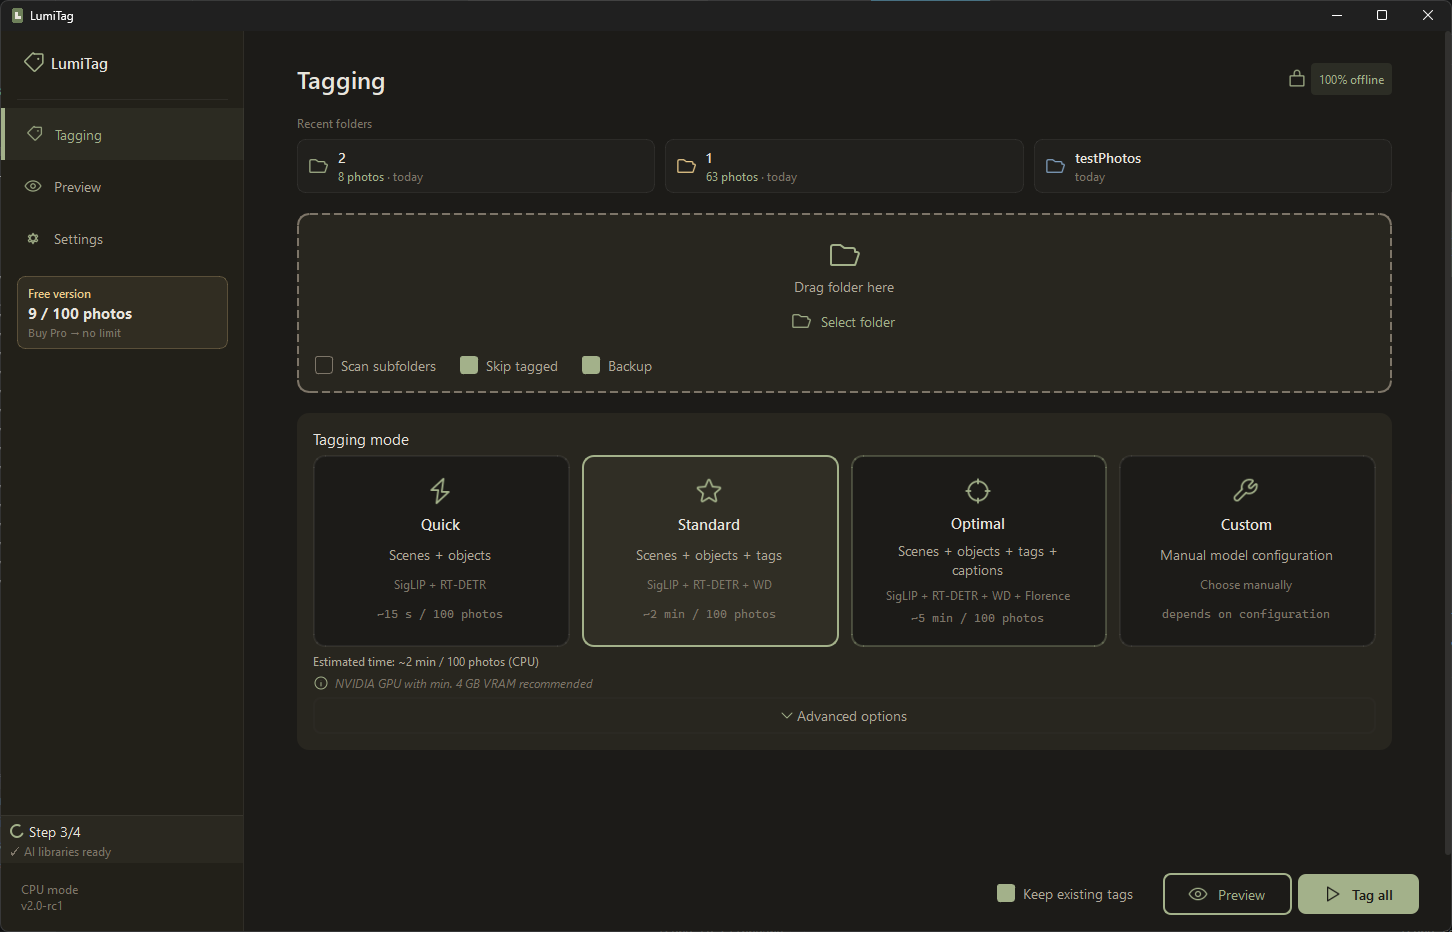Click the eye icon in bottom Preview button
This screenshot has height=932, width=1452.
point(1198,894)
